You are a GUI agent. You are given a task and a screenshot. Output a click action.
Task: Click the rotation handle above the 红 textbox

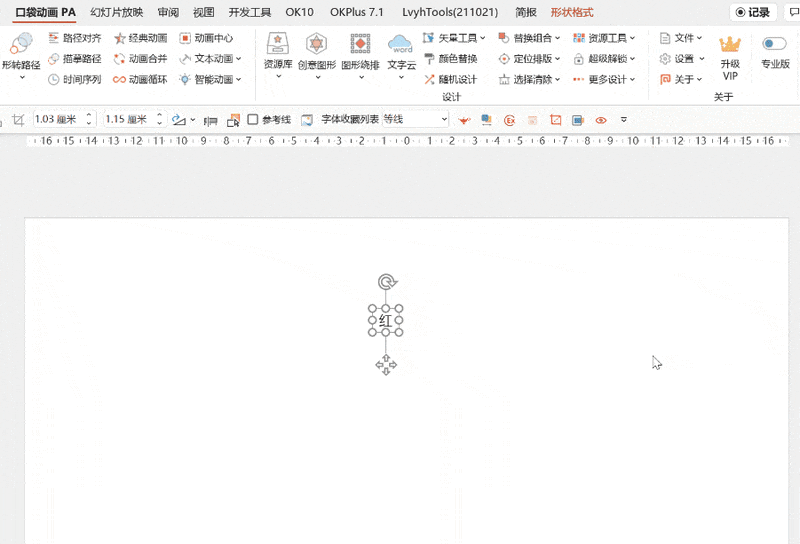(x=387, y=282)
